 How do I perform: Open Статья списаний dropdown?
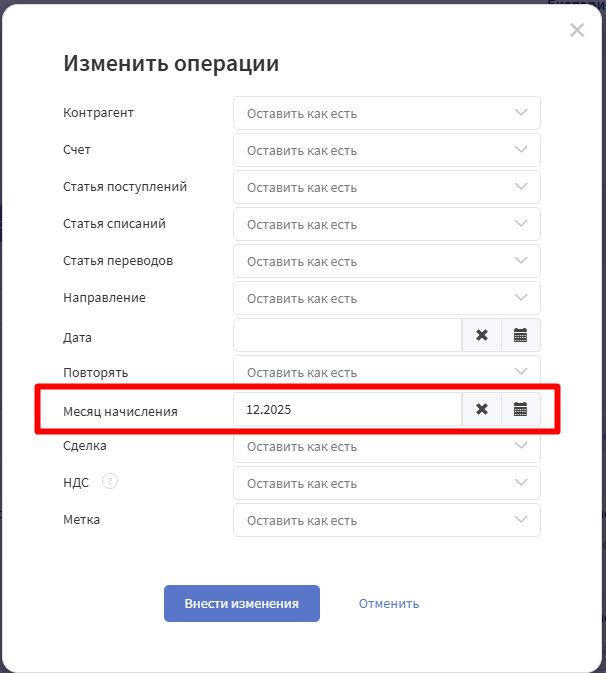point(386,224)
